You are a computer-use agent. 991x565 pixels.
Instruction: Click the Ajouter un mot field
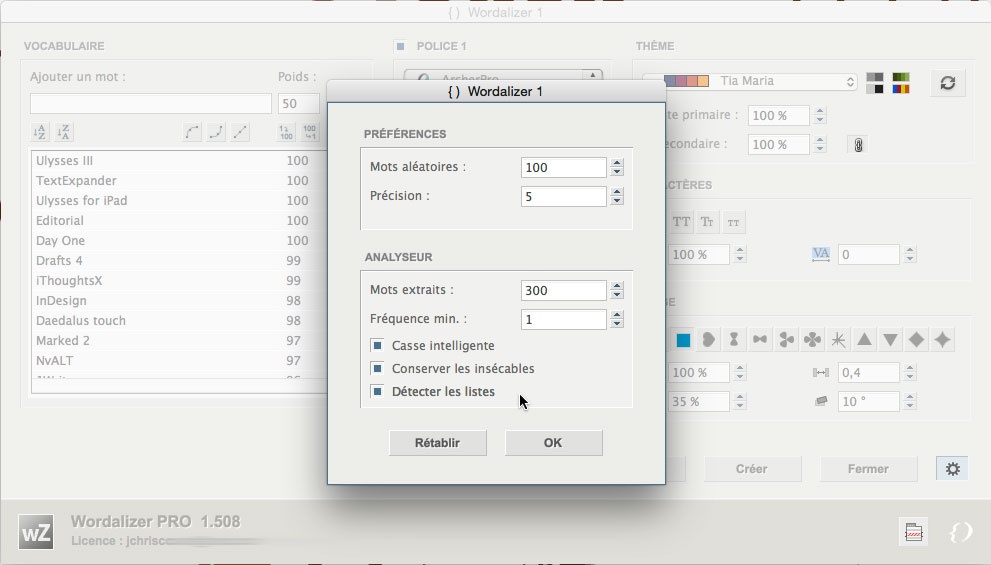pos(150,104)
